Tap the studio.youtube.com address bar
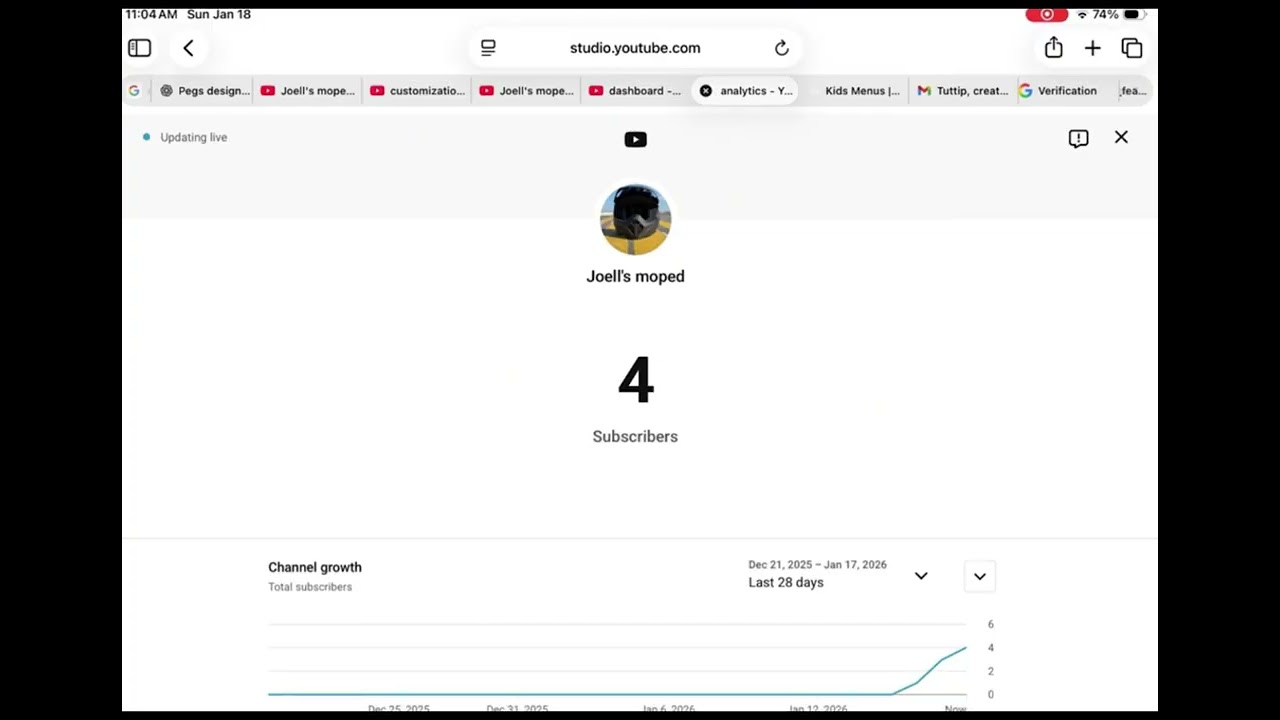Image resolution: width=1280 pixels, height=720 pixels. (x=635, y=48)
